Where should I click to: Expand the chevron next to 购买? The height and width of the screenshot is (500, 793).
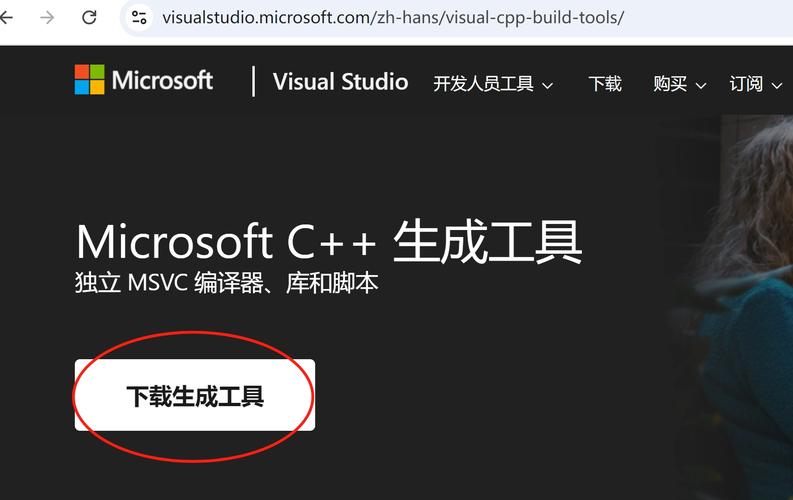[700, 86]
